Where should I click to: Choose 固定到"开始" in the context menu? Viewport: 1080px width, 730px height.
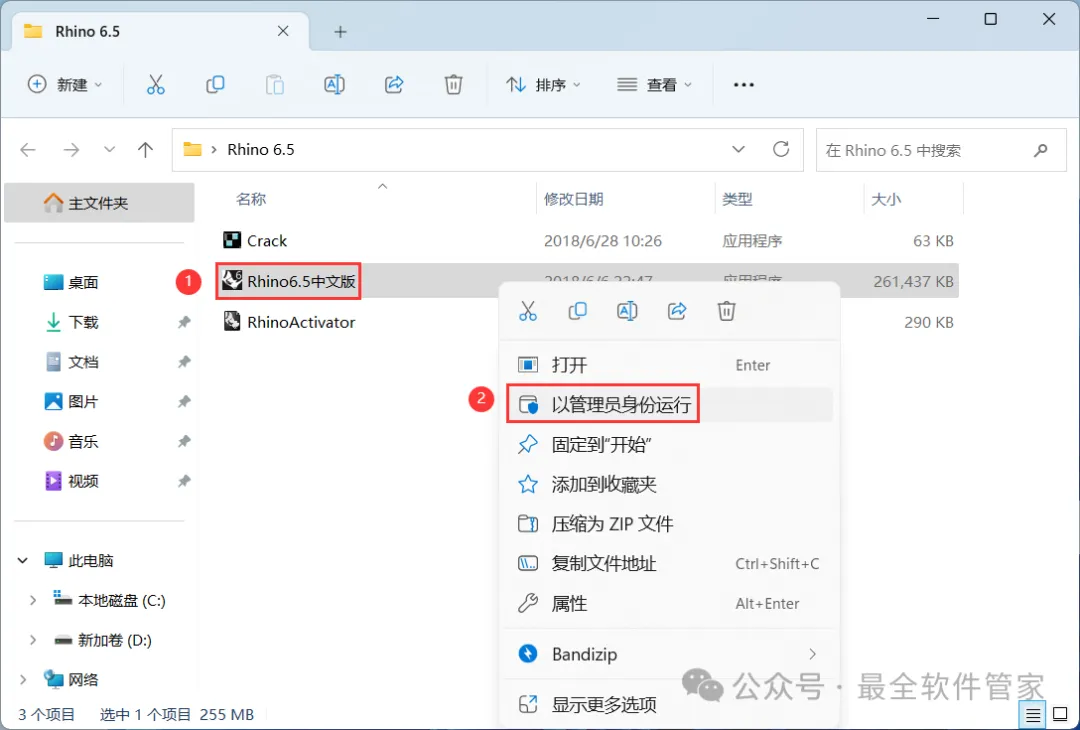pyautogui.click(x=669, y=444)
